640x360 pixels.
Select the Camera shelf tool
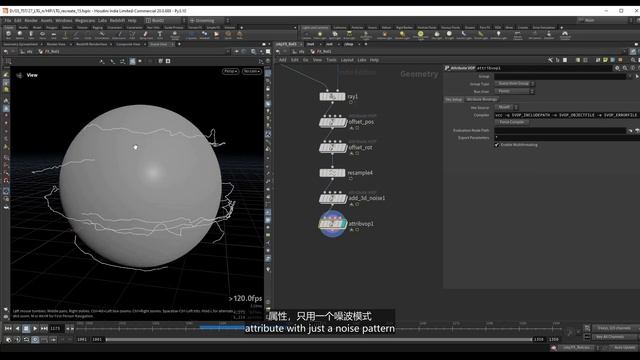click(x=307, y=35)
